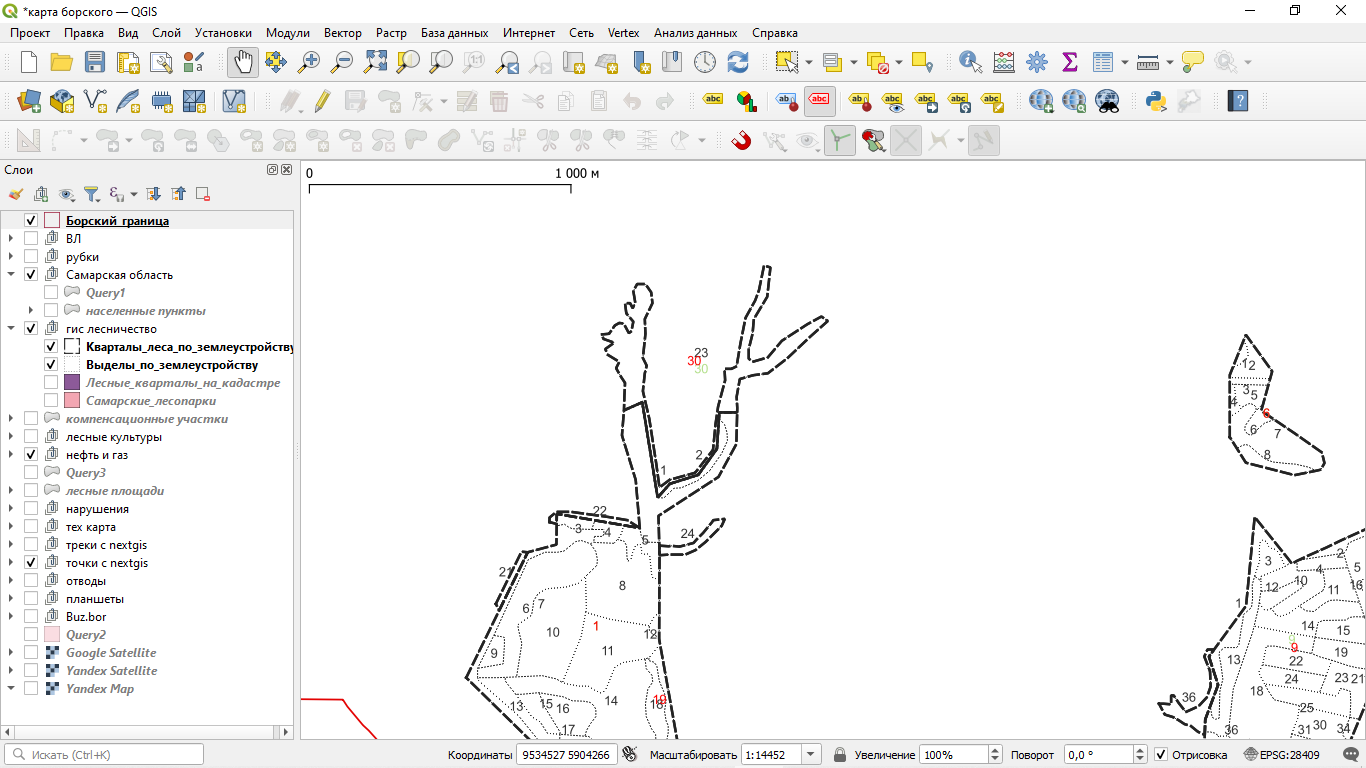Image resolution: width=1366 pixels, height=768 pixels.
Task: Open the Вектор menu
Action: click(343, 33)
